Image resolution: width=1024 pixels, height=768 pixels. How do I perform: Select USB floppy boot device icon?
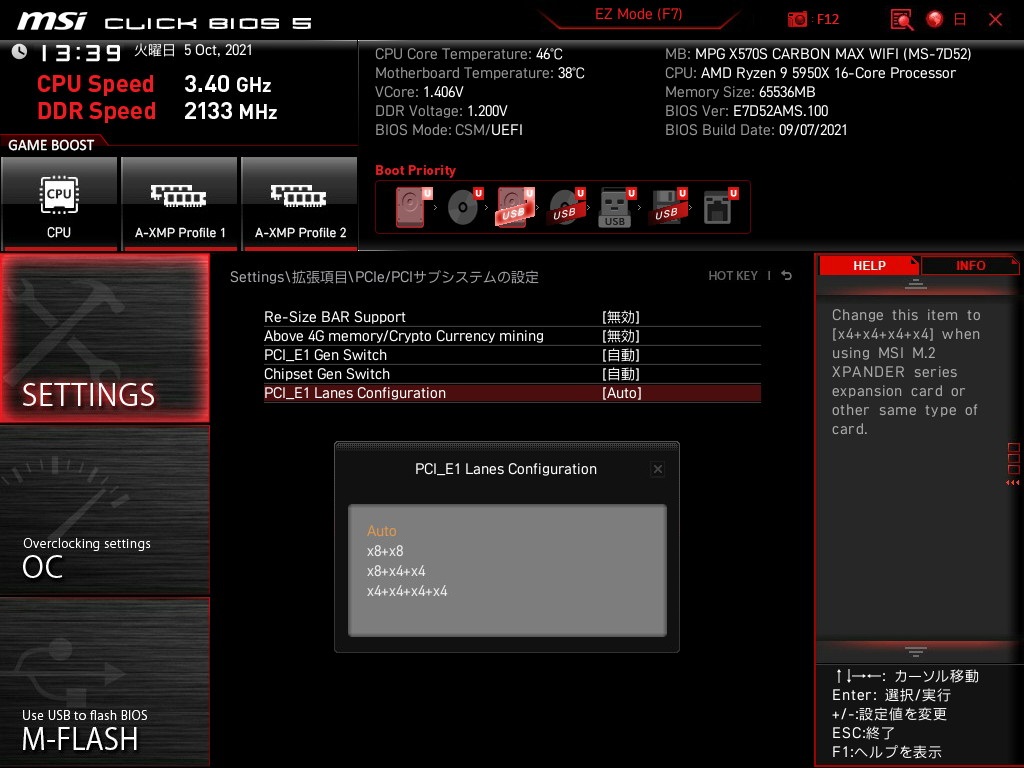click(x=667, y=207)
